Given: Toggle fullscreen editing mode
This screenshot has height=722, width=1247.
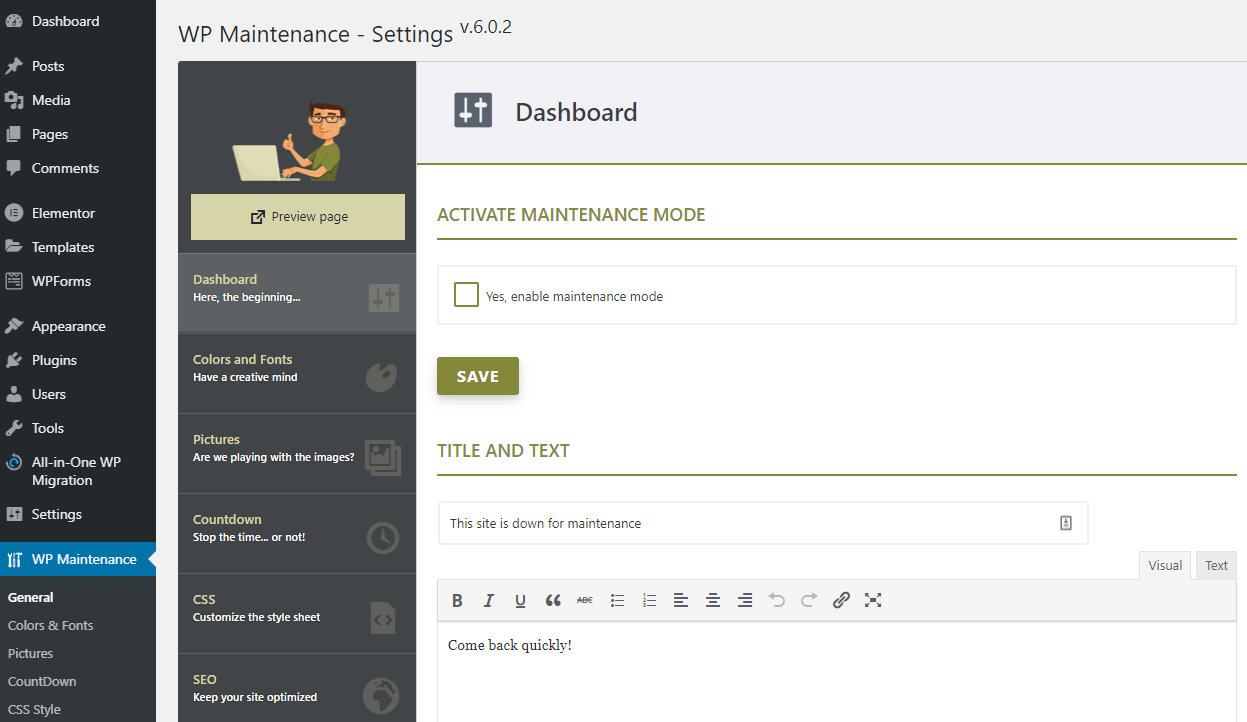Looking at the screenshot, I should click(x=873, y=600).
